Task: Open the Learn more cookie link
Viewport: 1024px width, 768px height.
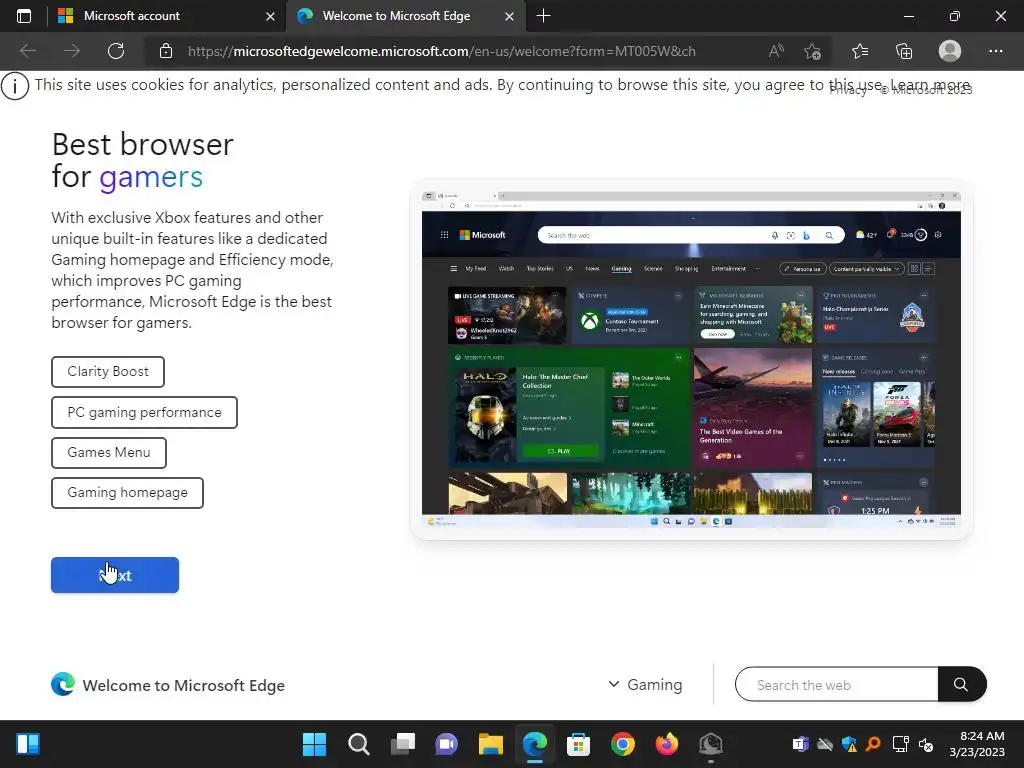Action: pyautogui.click(x=930, y=84)
